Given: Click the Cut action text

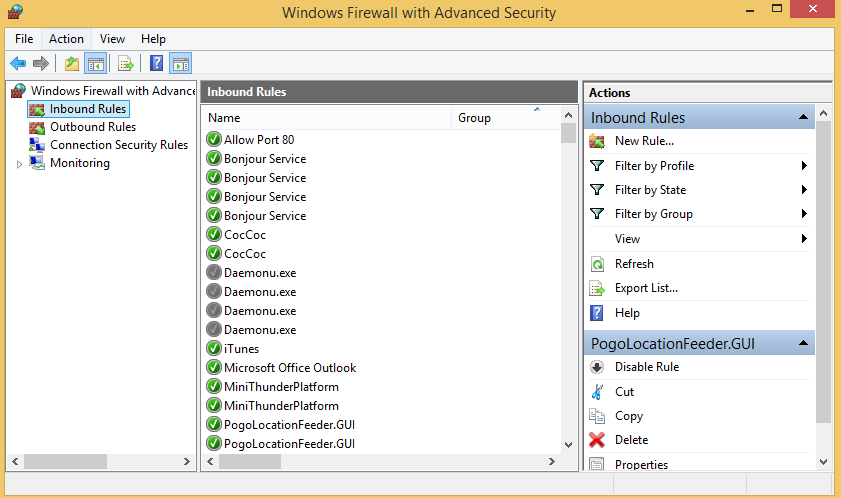Looking at the screenshot, I should [624, 392].
